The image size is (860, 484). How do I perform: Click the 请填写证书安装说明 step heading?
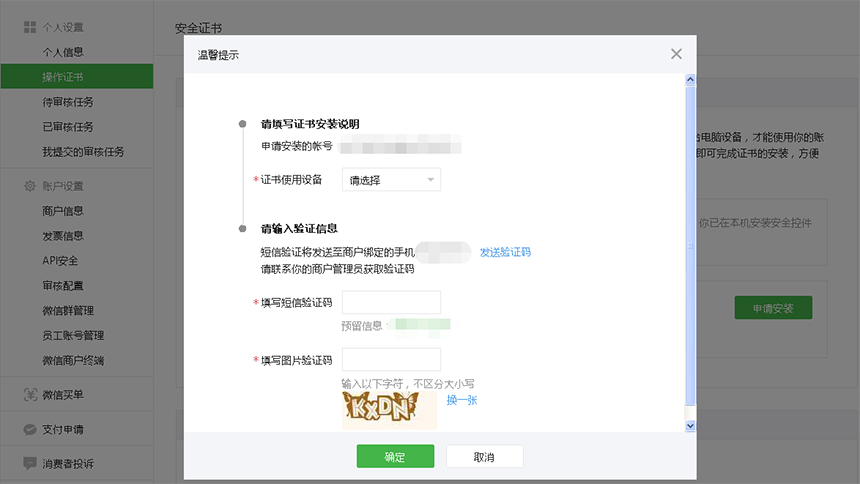coord(310,124)
